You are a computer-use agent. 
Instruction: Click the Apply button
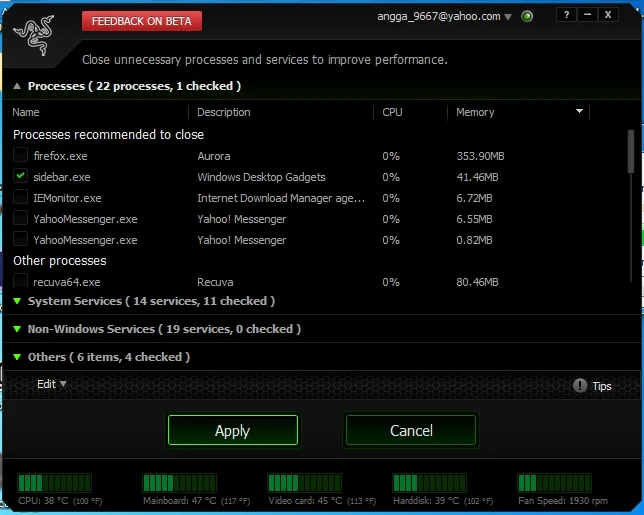(x=232, y=430)
